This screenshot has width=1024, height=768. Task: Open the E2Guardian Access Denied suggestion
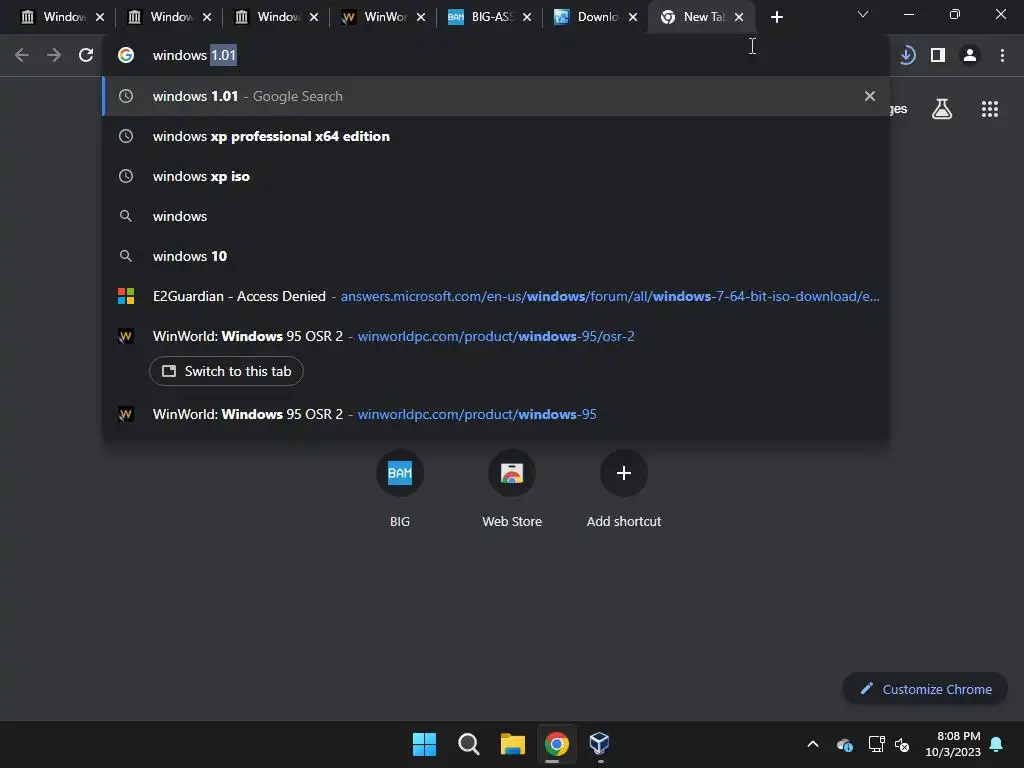point(496,296)
